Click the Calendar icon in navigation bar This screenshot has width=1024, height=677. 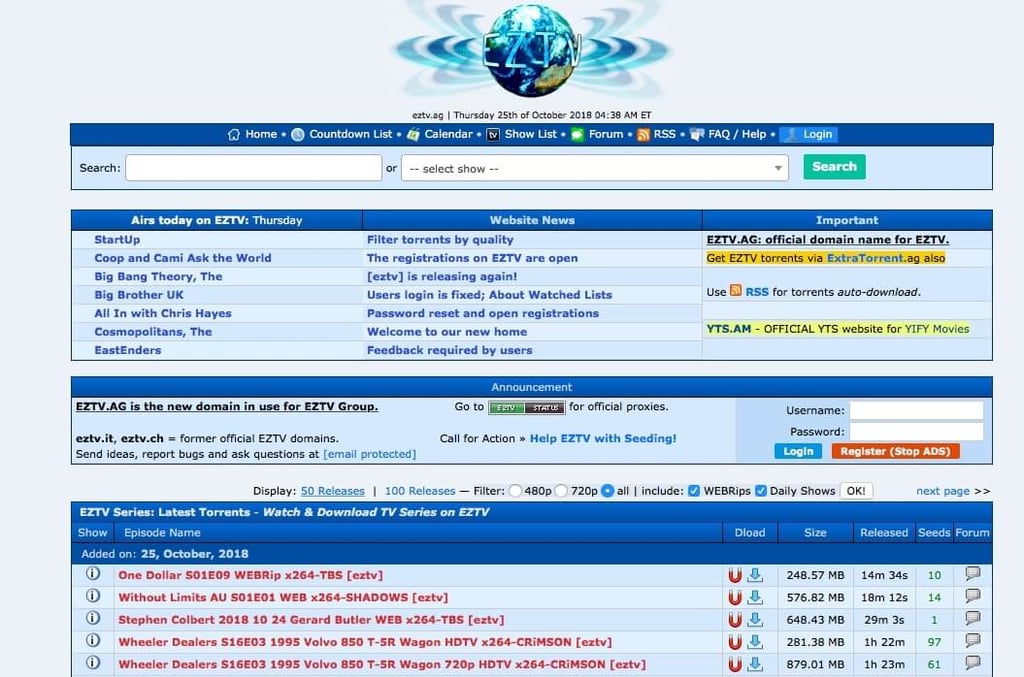[x=413, y=134]
